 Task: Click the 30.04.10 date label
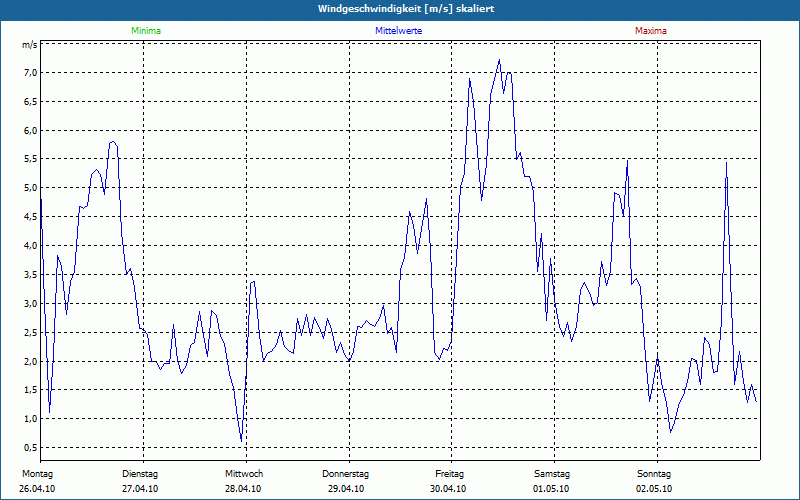(448, 489)
